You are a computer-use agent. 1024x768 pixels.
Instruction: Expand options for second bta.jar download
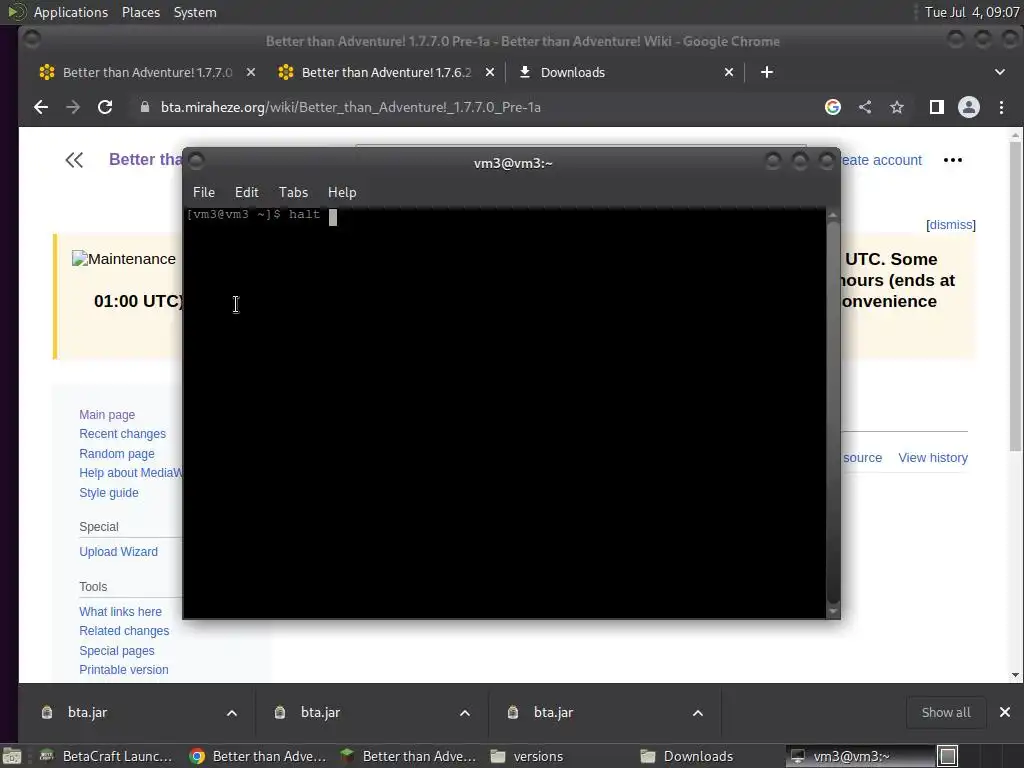tap(465, 712)
